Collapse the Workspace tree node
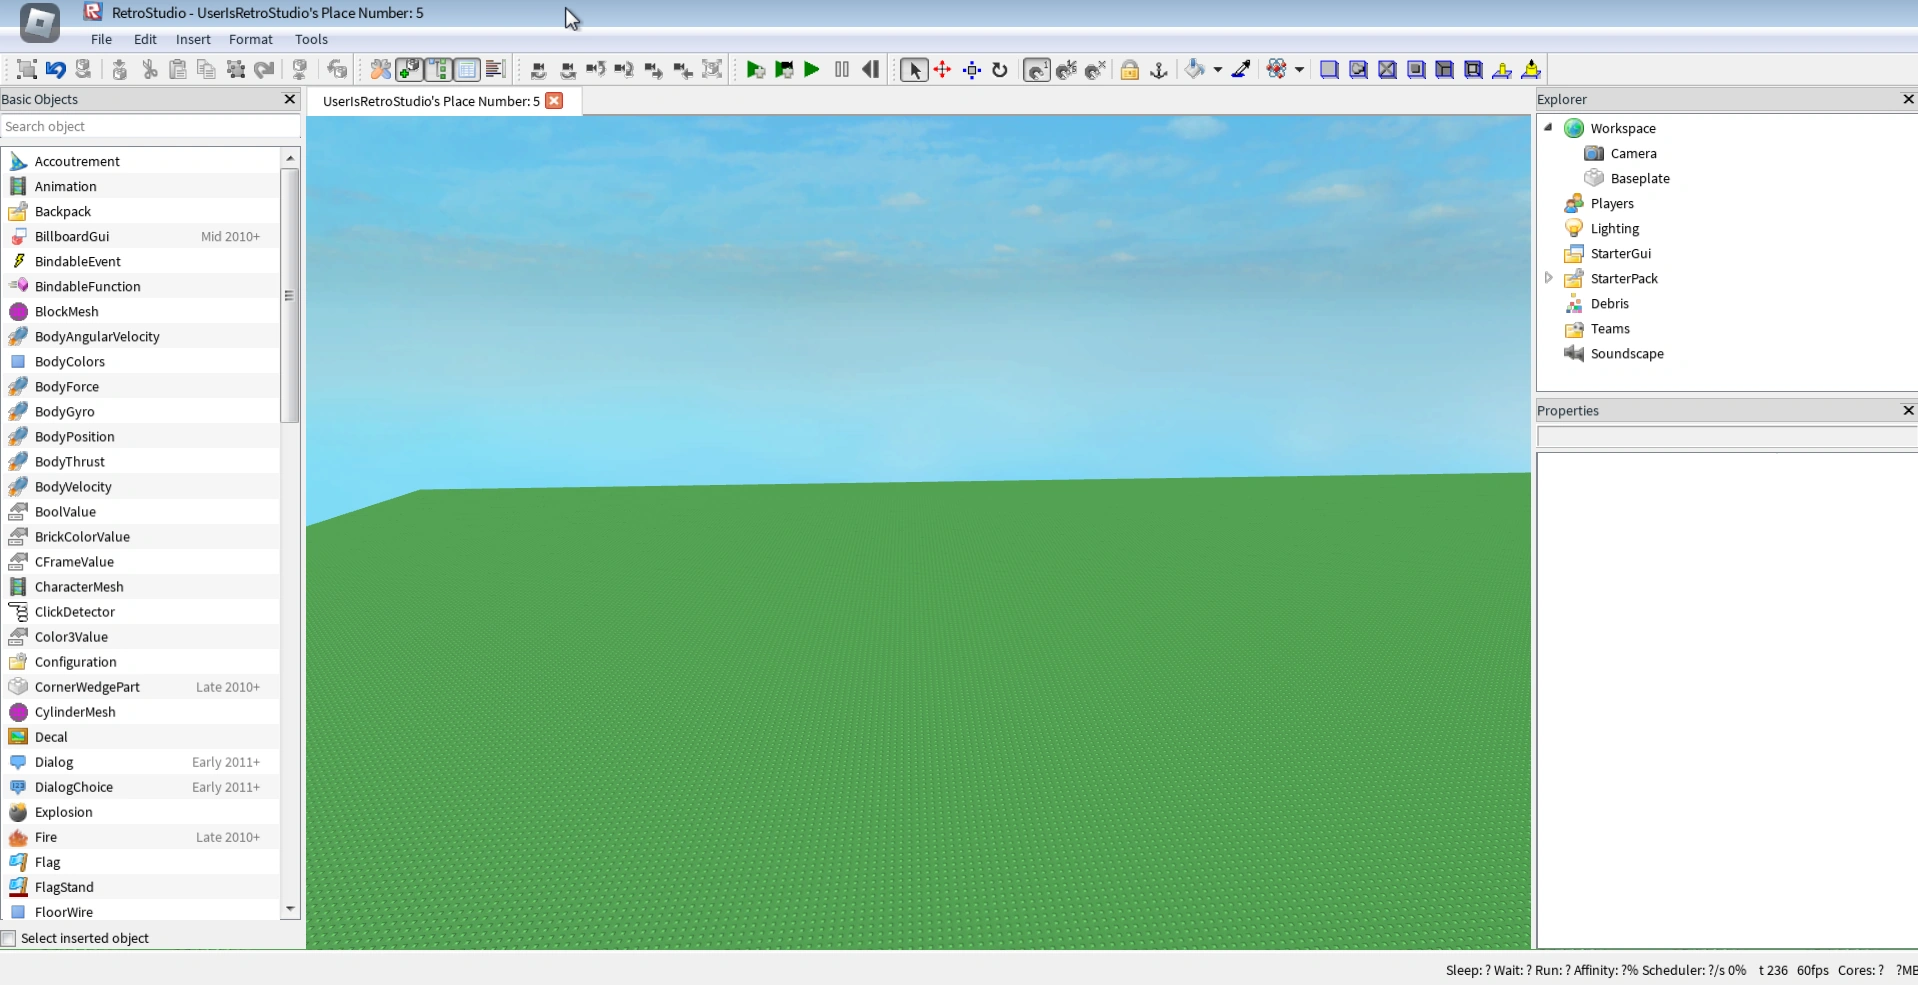Screen dimensions: 1918x985 (1548, 127)
